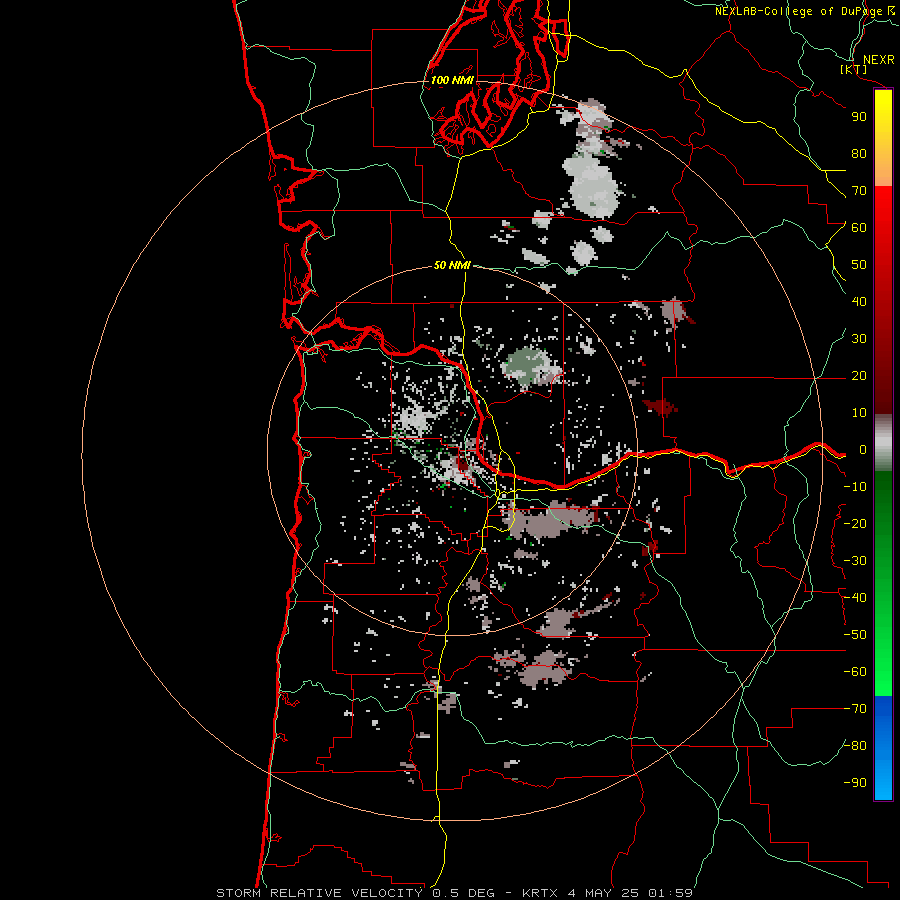The height and width of the screenshot is (900, 900).
Task: Click the -40 scale value
Action: [x=855, y=598]
